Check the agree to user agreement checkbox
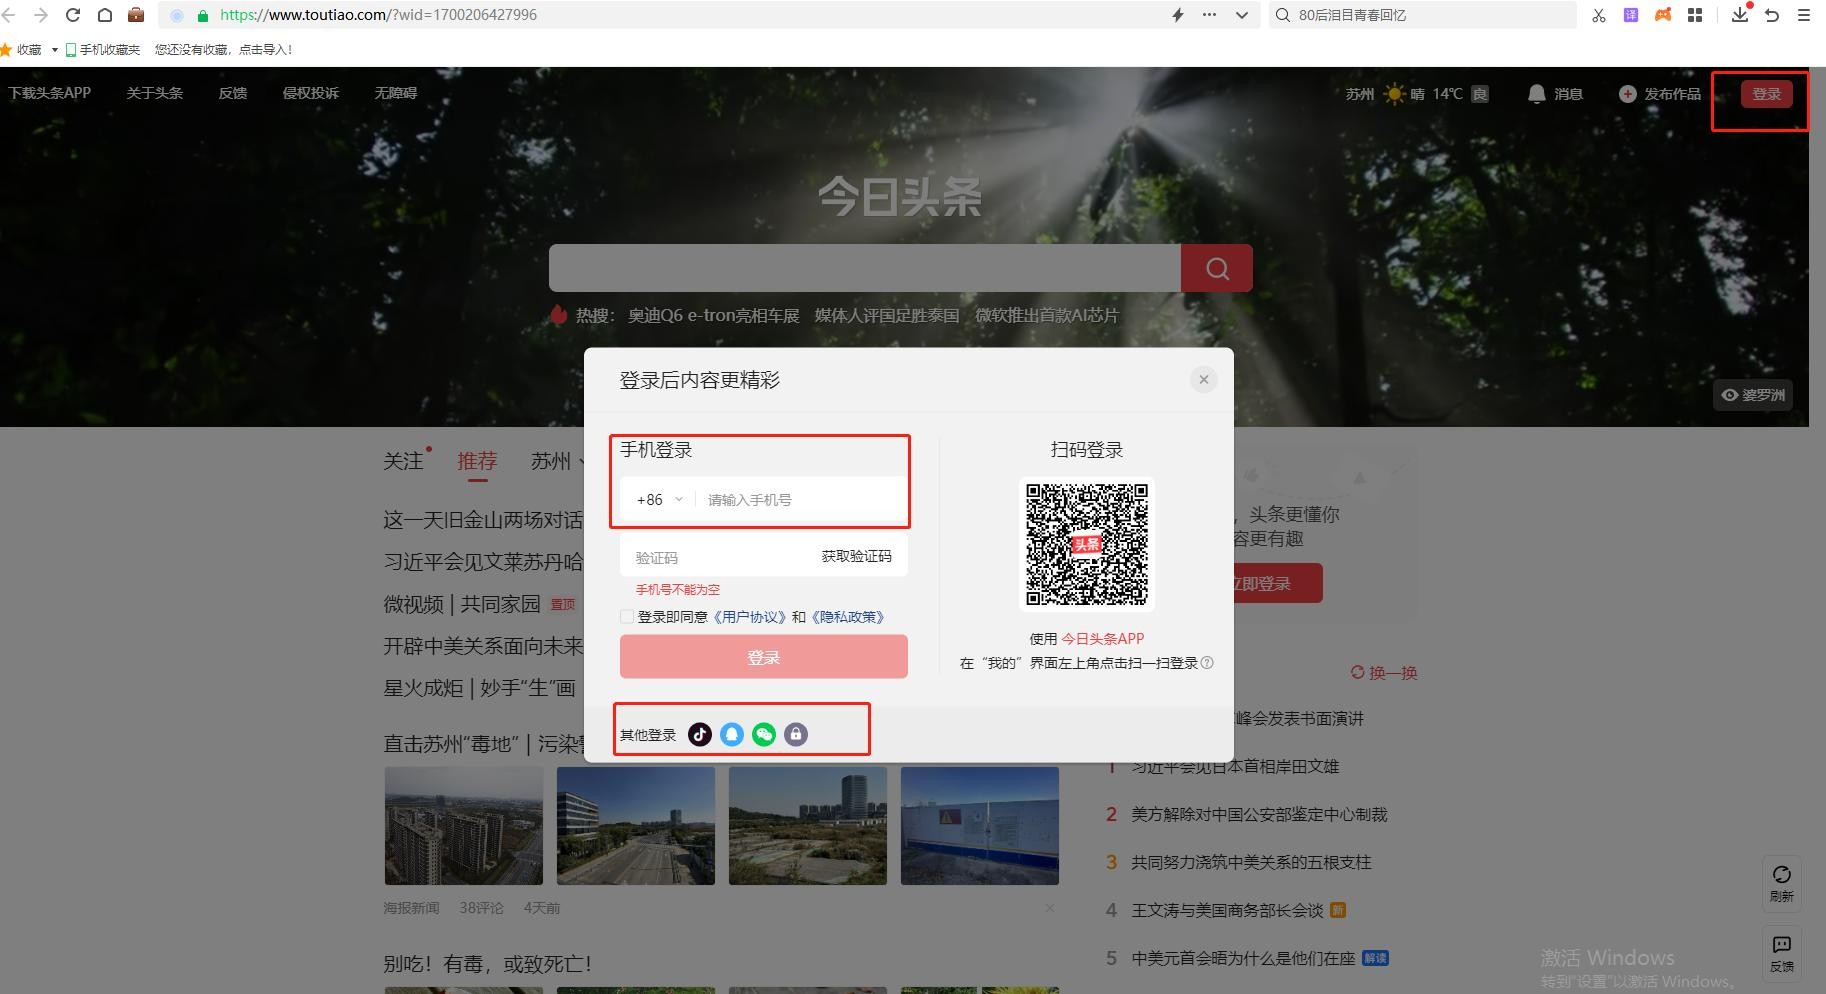This screenshot has width=1826, height=994. (x=627, y=617)
